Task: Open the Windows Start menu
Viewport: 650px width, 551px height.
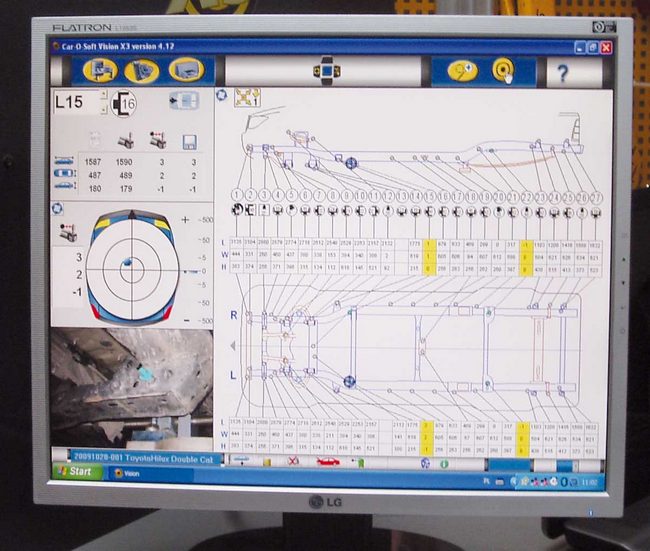Action: [74, 472]
